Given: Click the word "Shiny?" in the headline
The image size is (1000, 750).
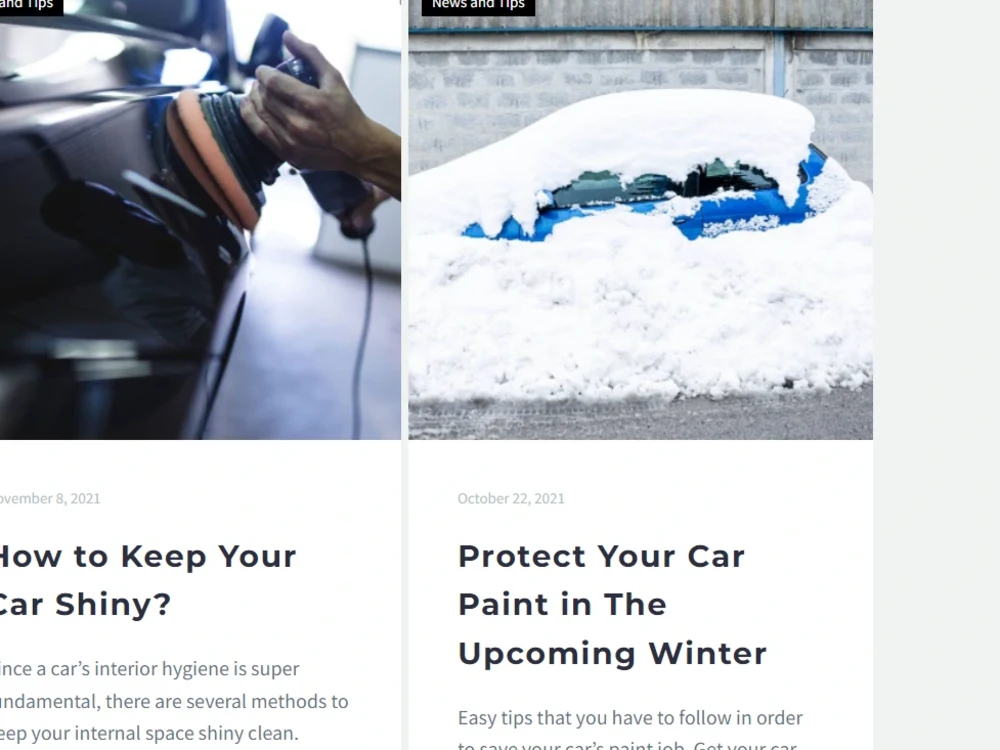Looking at the screenshot, I should [x=114, y=605].
